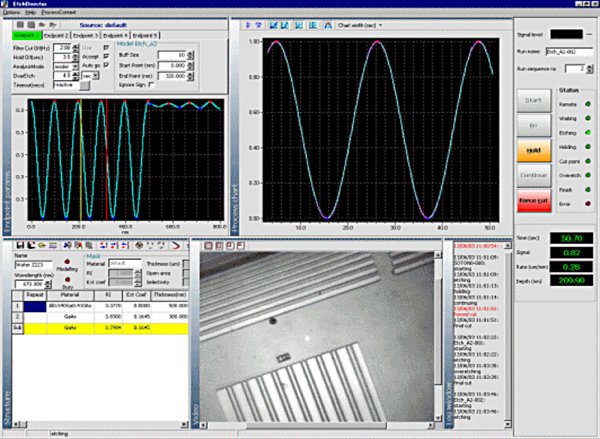The height and width of the screenshot is (439, 600).
Task: Click the stacked-lines layer icon in Structure toolbar
Action: pyautogui.click(x=53, y=245)
